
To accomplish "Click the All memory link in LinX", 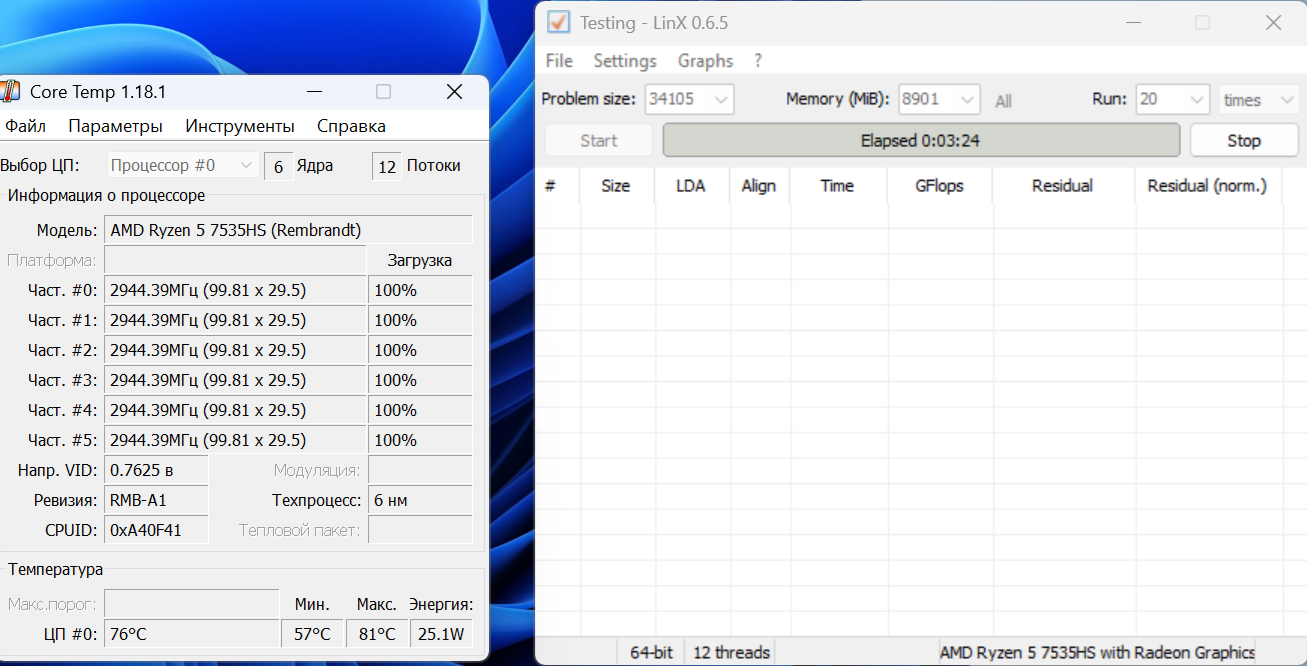I will point(1003,101).
